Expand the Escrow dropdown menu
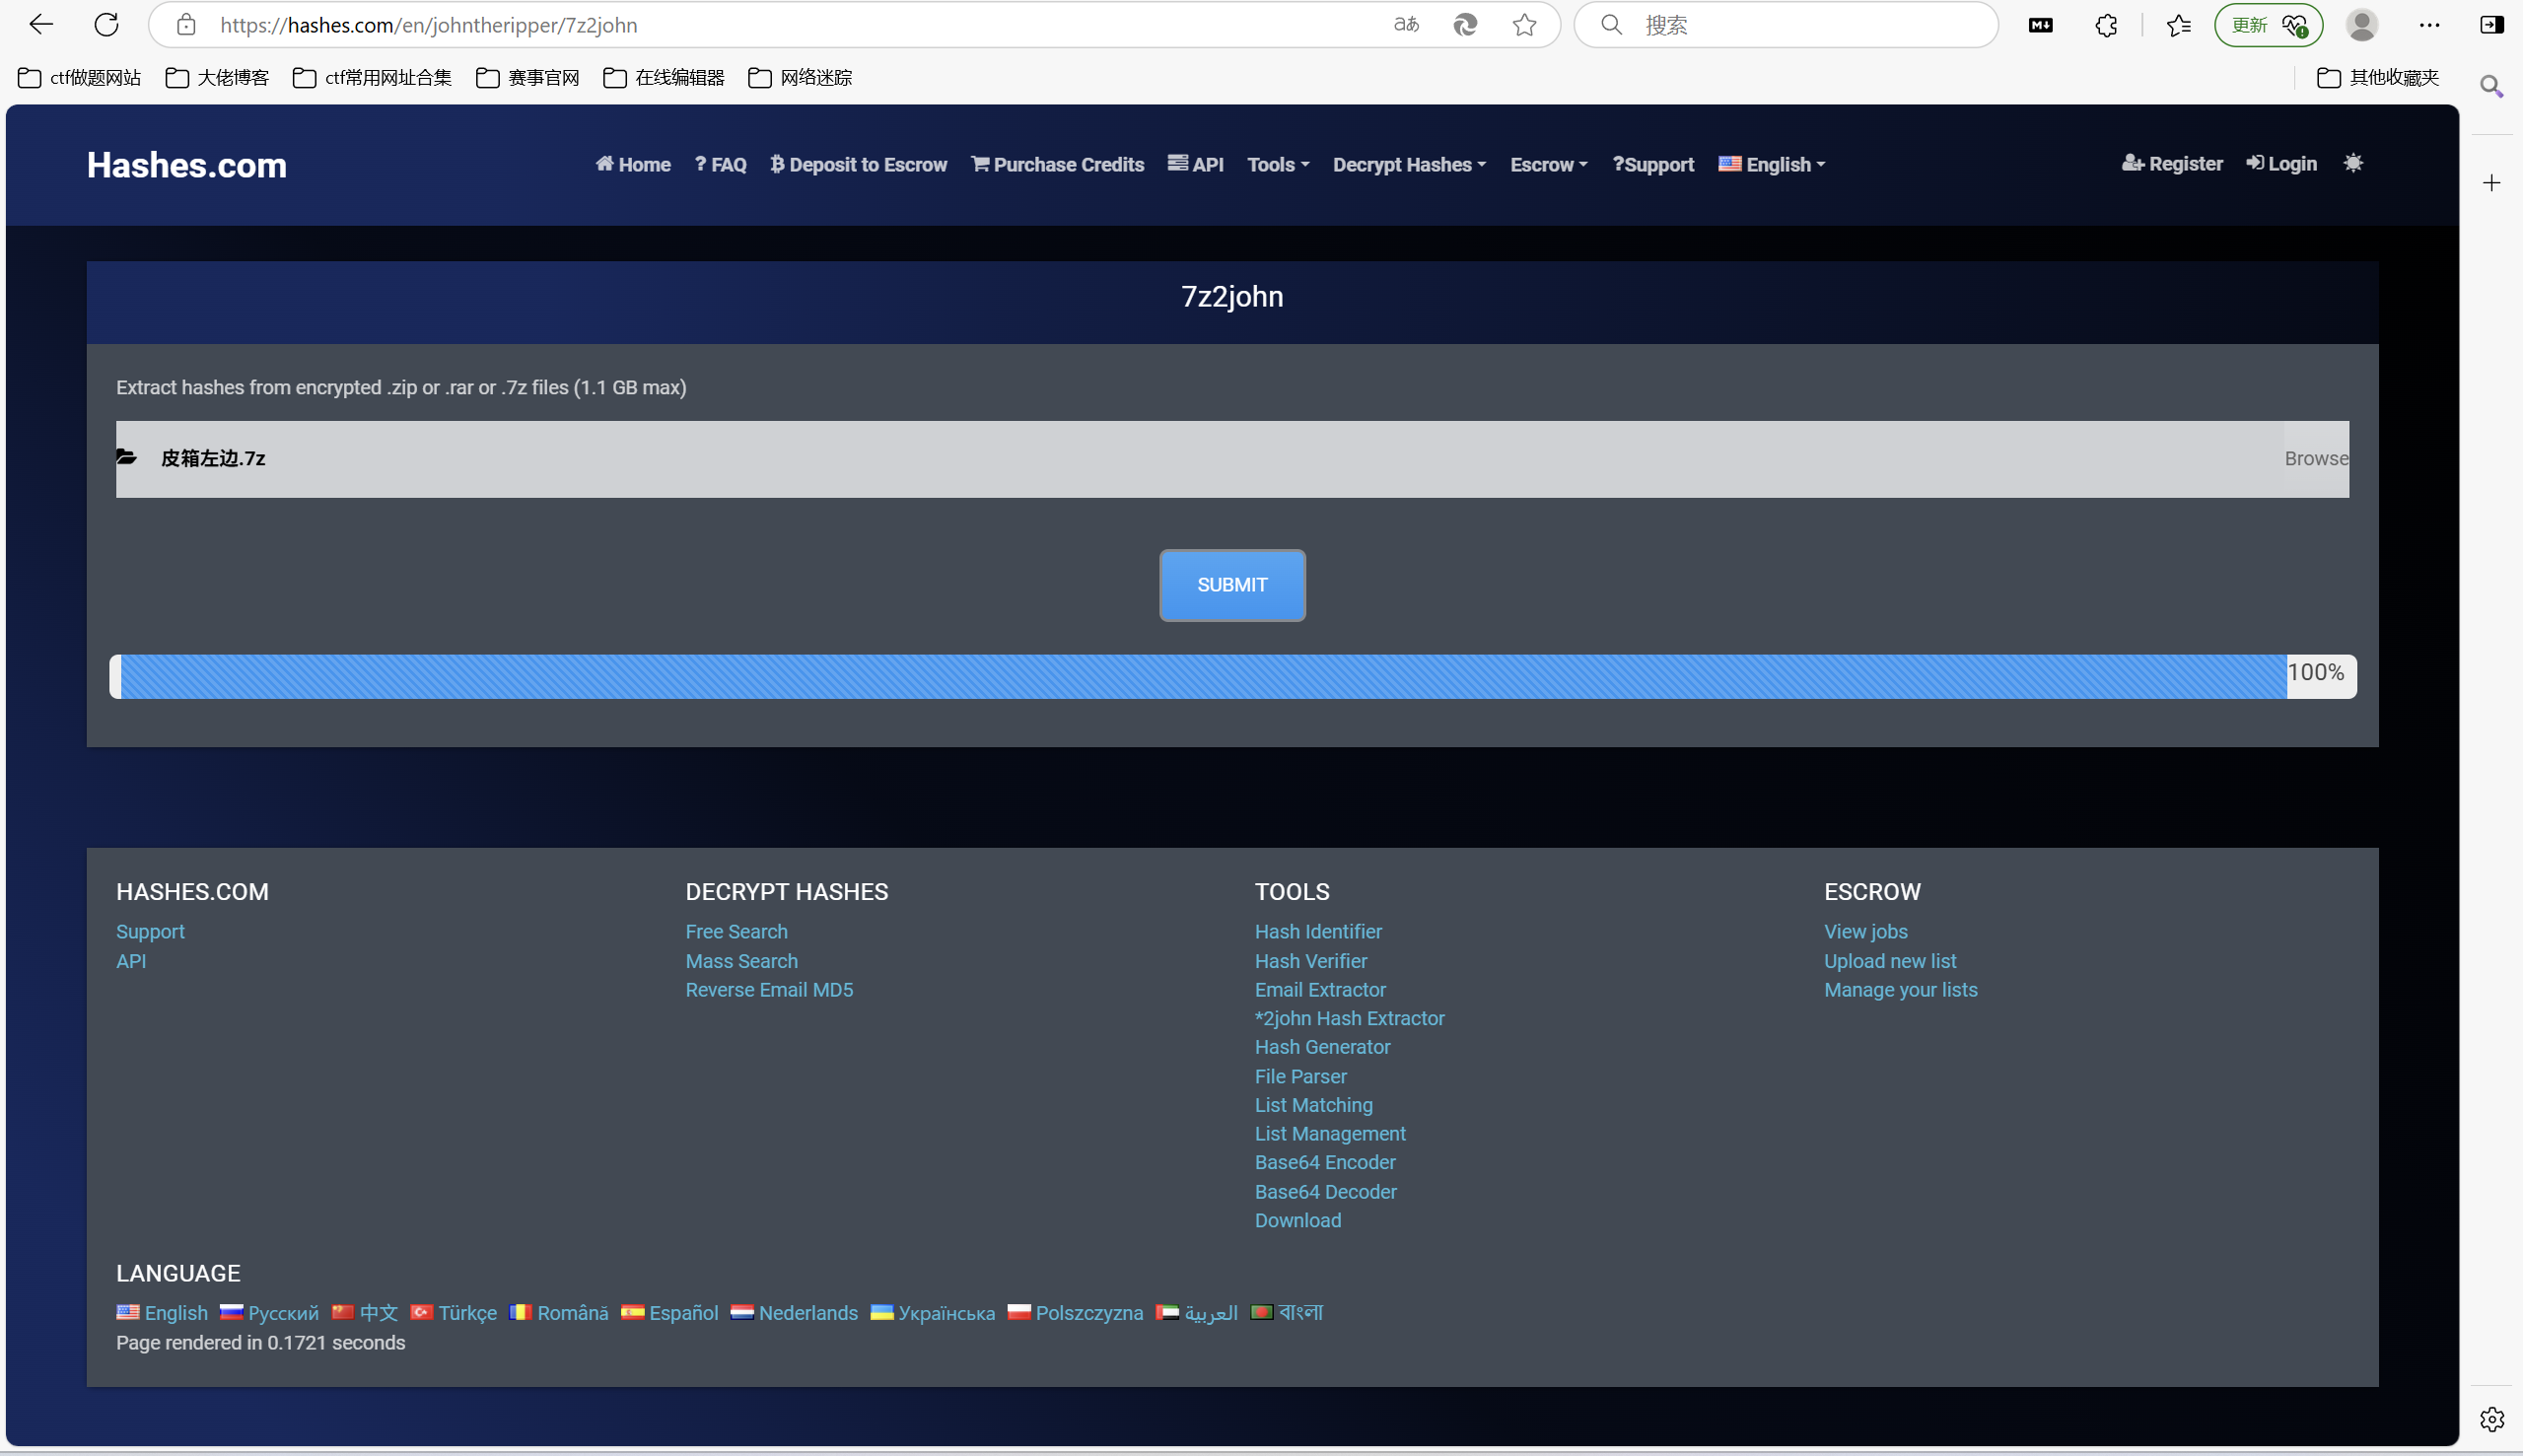Viewport: 2523px width, 1456px height. 1548,164
